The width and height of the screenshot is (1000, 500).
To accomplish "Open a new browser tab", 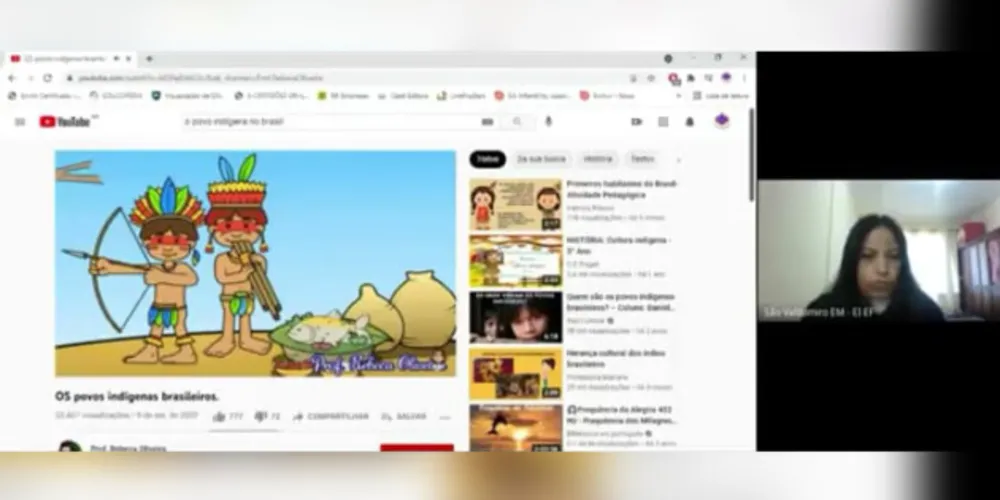I will click(x=149, y=59).
